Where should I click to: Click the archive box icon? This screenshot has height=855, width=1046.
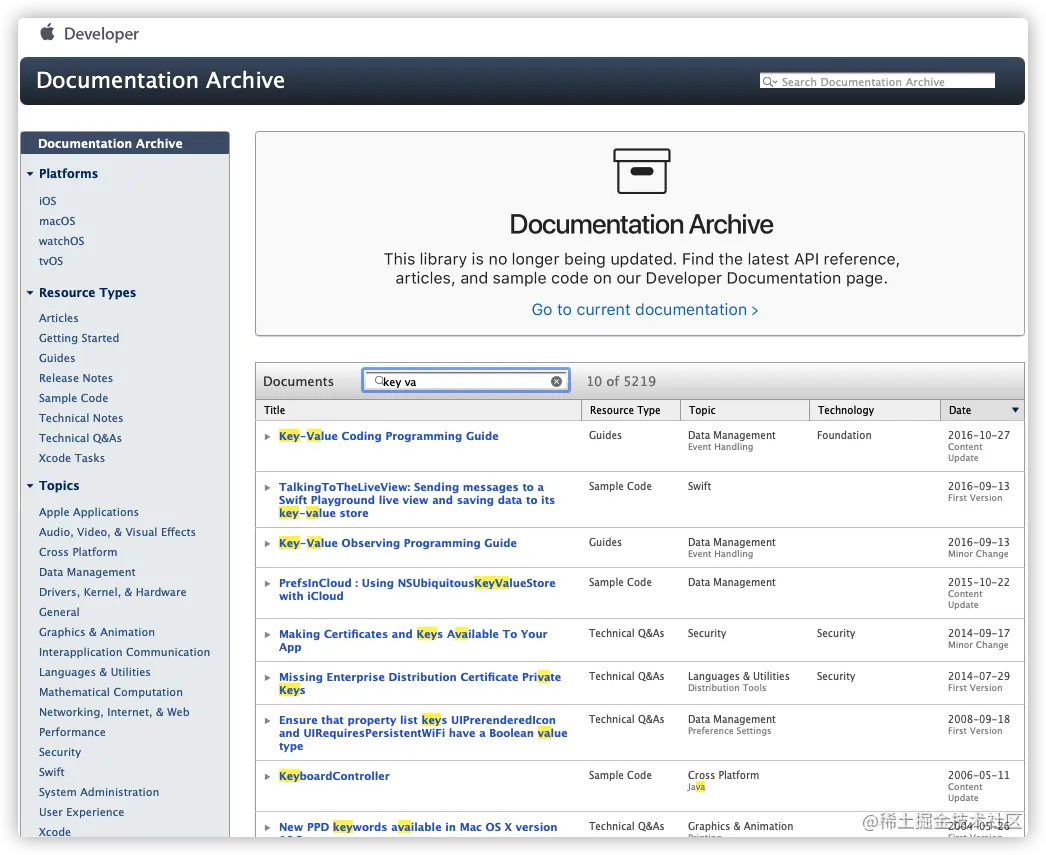point(641,171)
